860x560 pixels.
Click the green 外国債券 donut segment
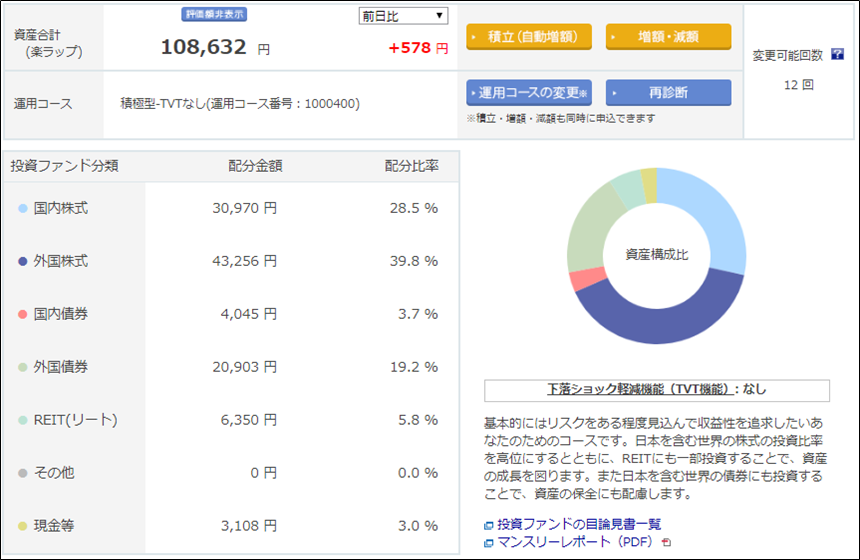589,230
